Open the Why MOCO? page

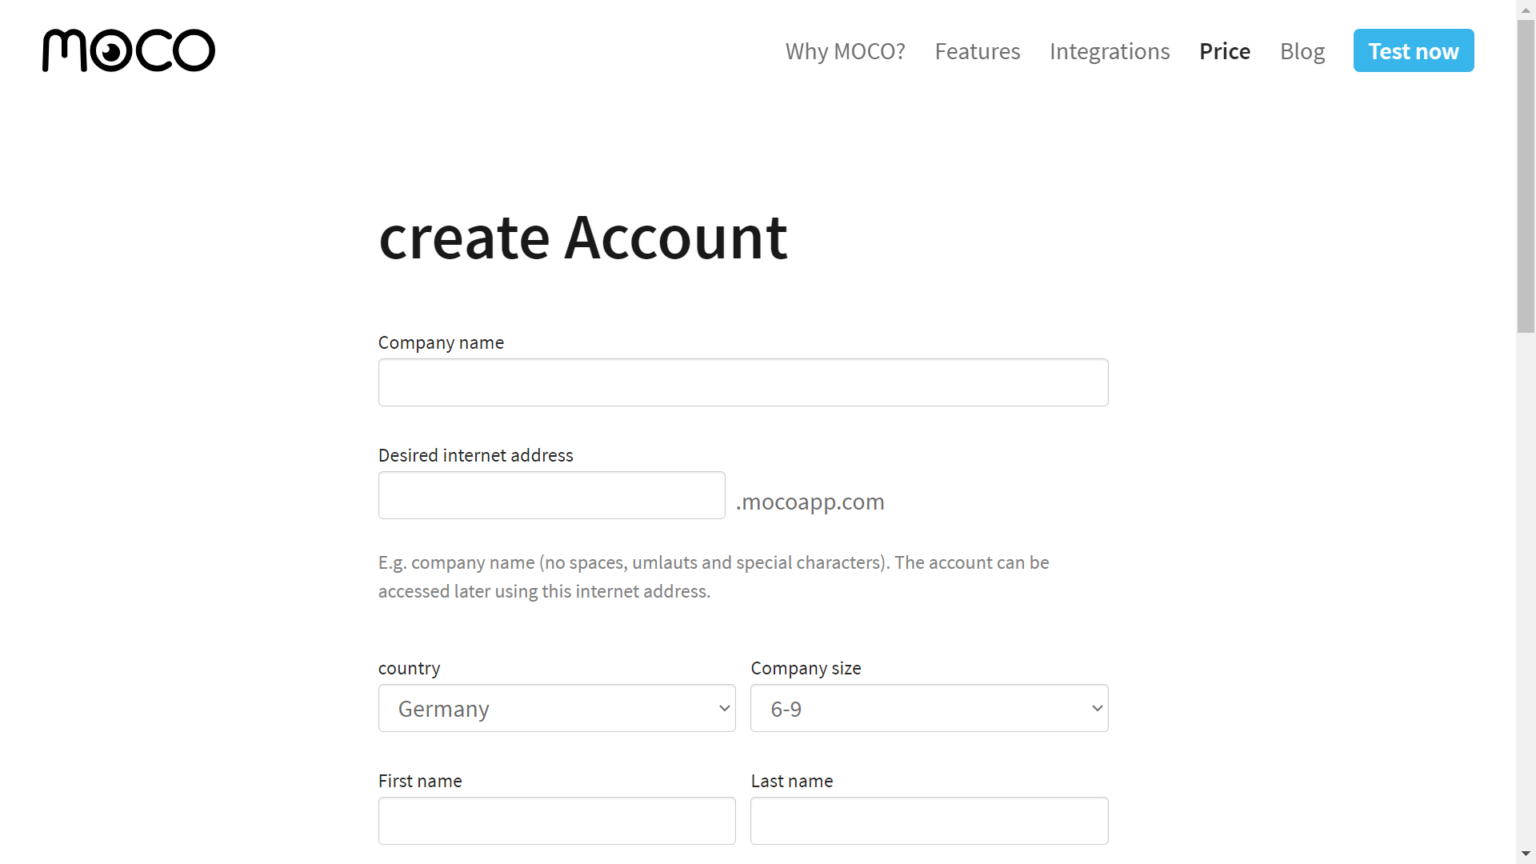coord(845,51)
